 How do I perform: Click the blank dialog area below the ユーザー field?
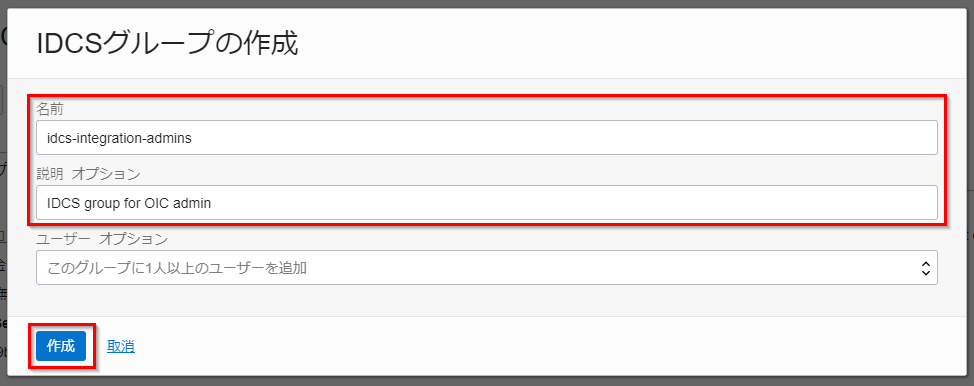pyautogui.click(x=486, y=301)
